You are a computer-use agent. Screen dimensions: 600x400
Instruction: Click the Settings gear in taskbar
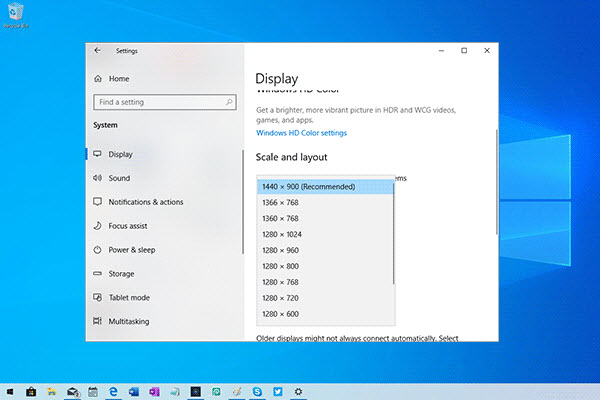pyautogui.click(x=298, y=392)
